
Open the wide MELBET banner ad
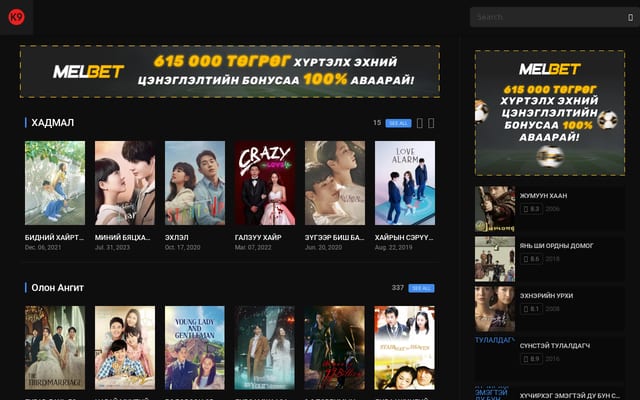click(230, 71)
